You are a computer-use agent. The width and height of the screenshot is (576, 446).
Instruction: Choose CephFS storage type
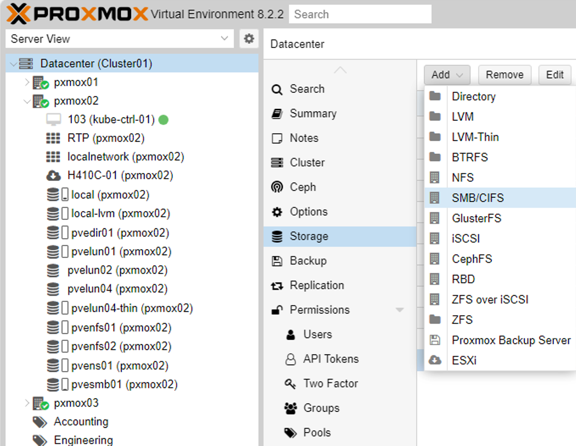(500, 259)
